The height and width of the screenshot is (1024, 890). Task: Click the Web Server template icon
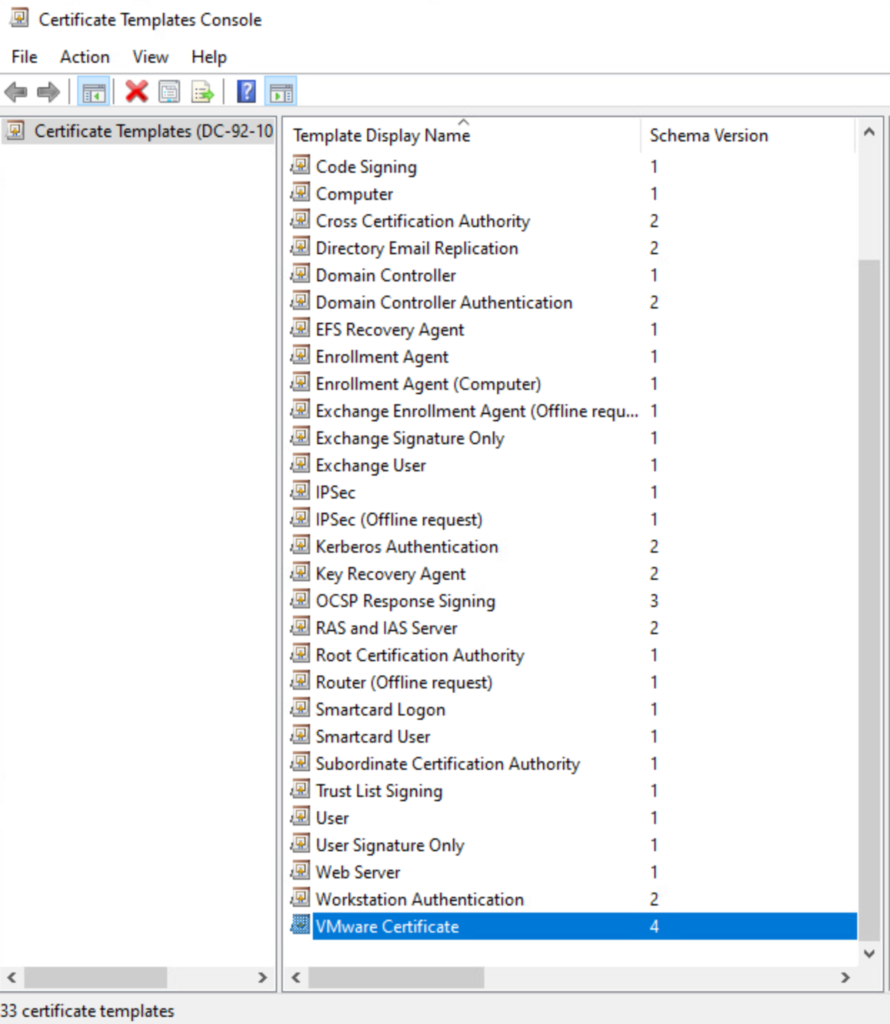300,872
